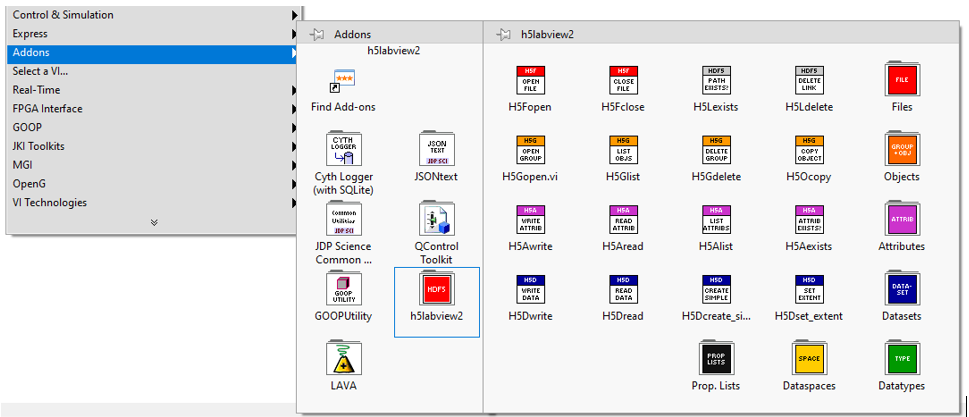
Task: Open the Datasets subpalette
Action: [902, 291]
